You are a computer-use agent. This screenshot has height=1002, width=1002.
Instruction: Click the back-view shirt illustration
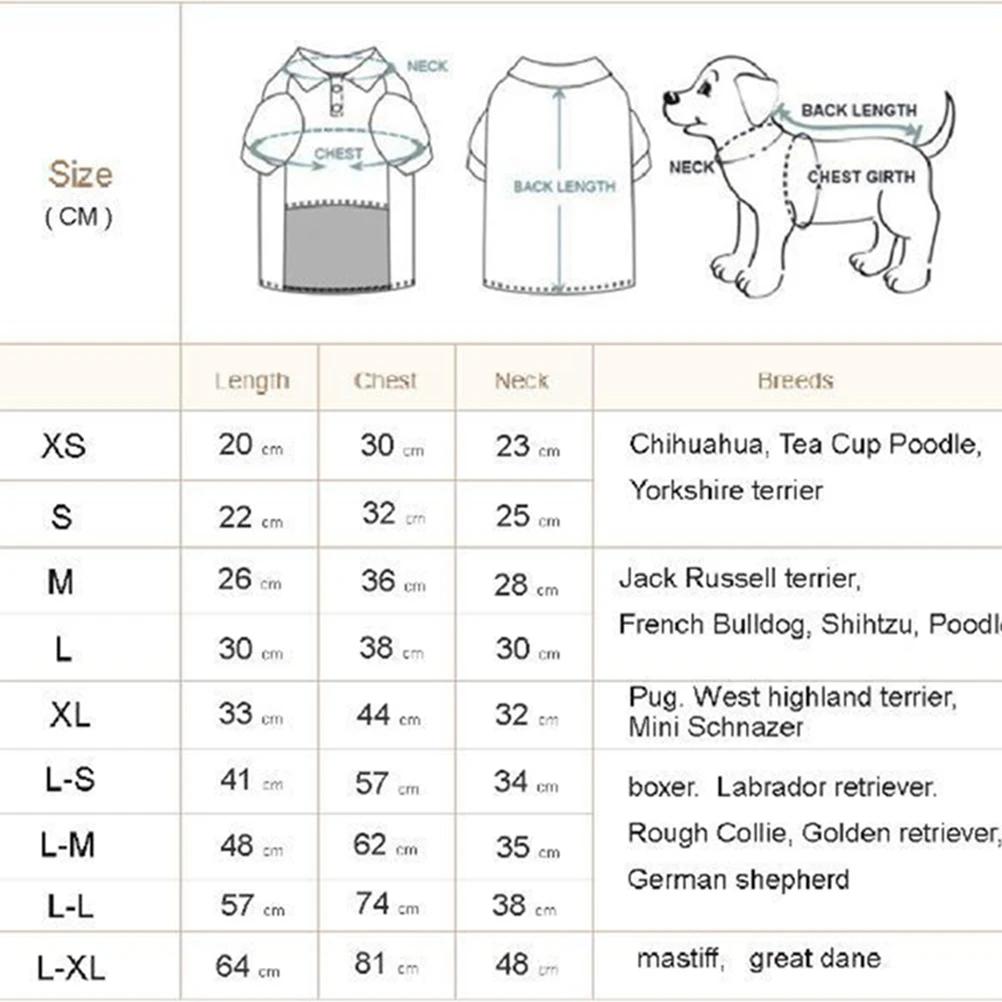[559, 175]
